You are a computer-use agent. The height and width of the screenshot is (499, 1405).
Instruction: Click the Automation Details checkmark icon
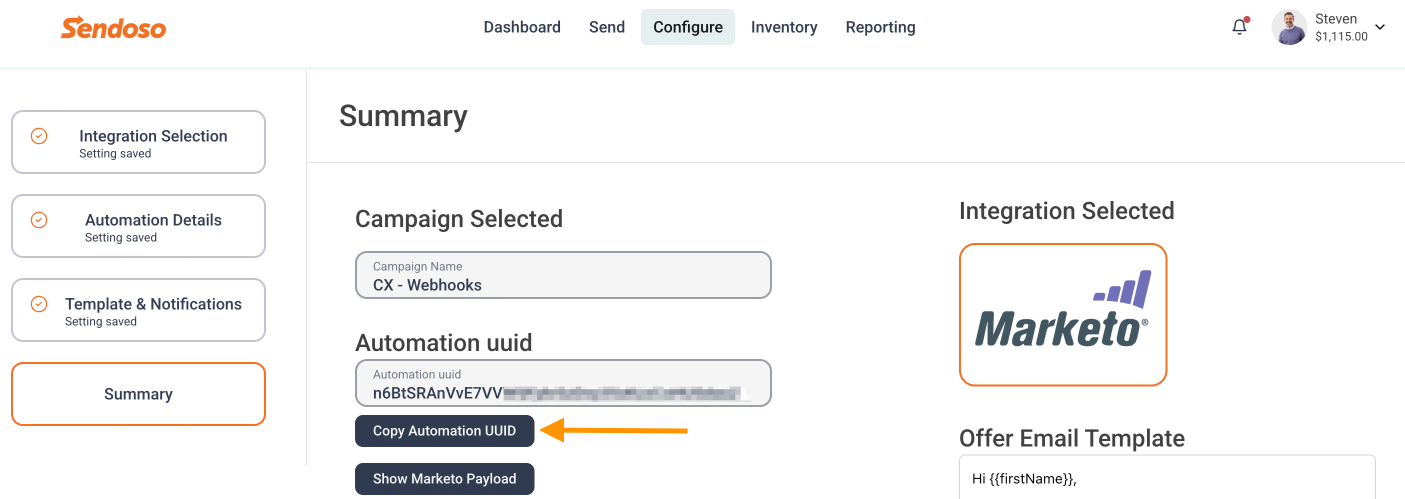pos(39,220)
